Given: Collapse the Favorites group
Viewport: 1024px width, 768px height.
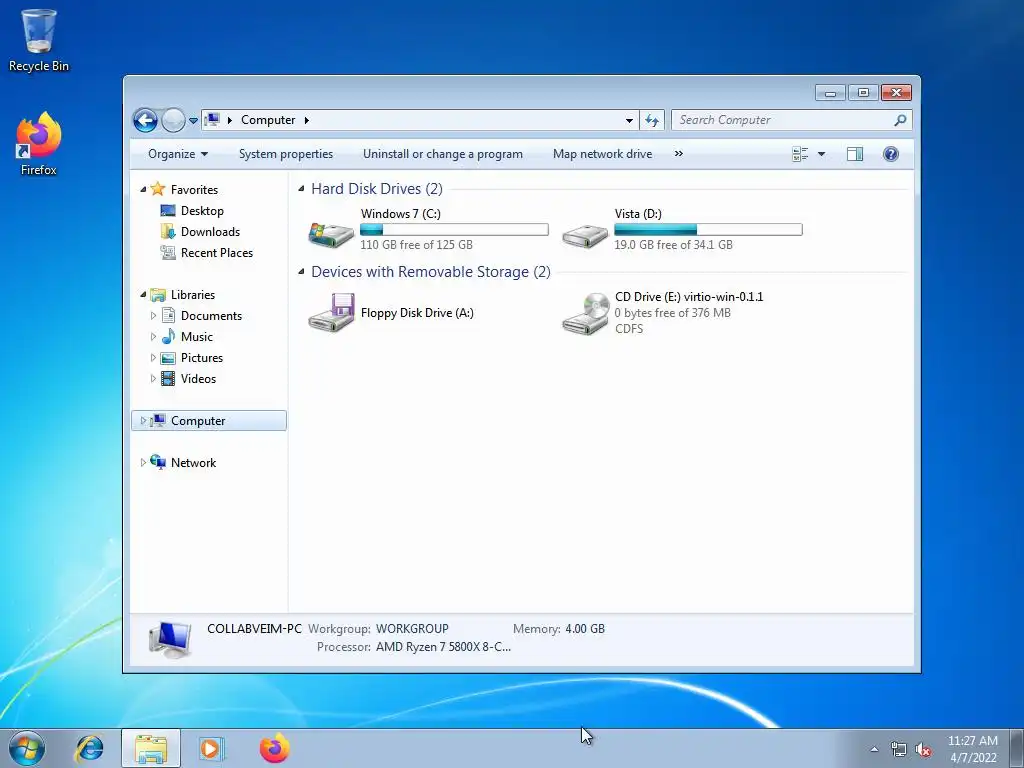Looking at the screenshot, I should coord(143,189).
